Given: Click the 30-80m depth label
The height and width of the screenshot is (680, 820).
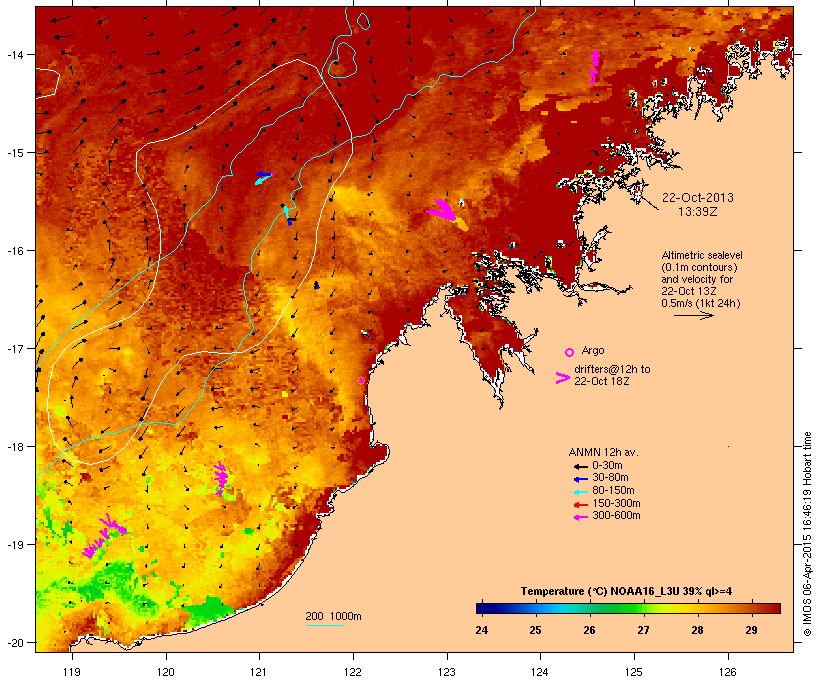Looking at the screenshot, I should [x=610, y=478].
